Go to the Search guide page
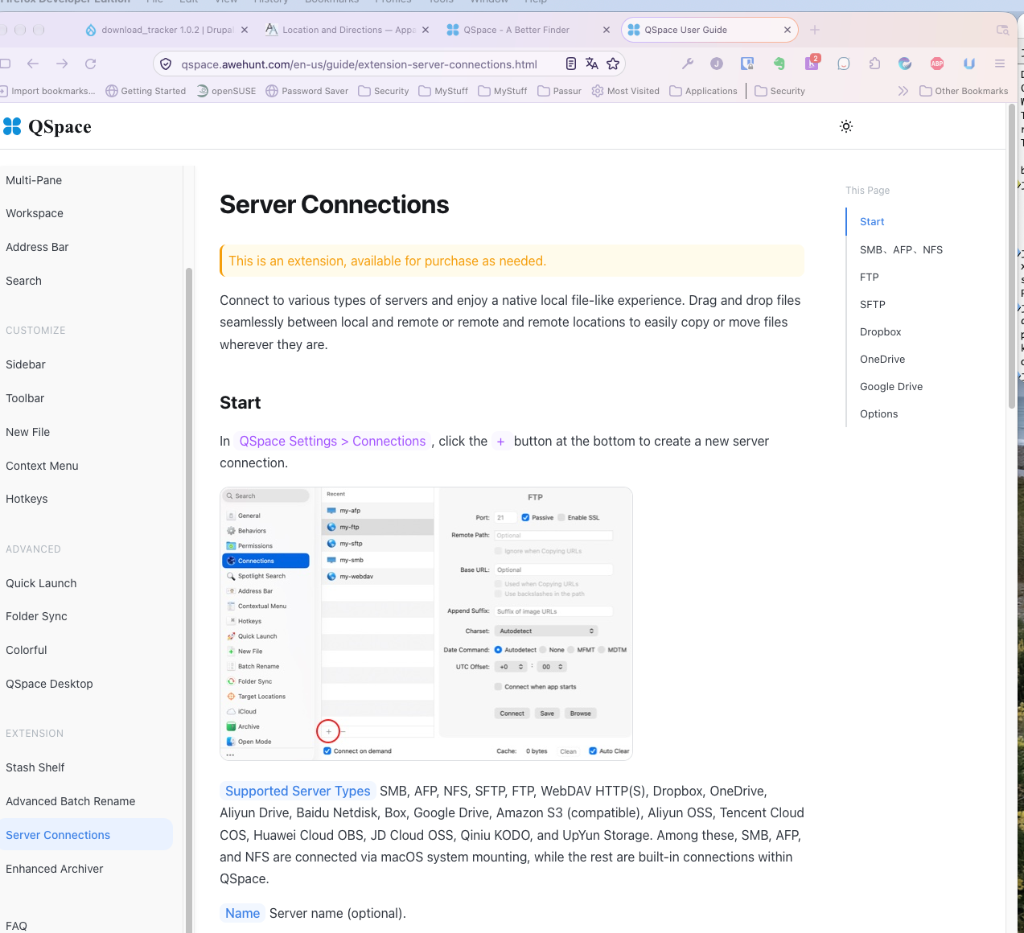The height and width of the screenshot is (933, 1024). (24, 281)
